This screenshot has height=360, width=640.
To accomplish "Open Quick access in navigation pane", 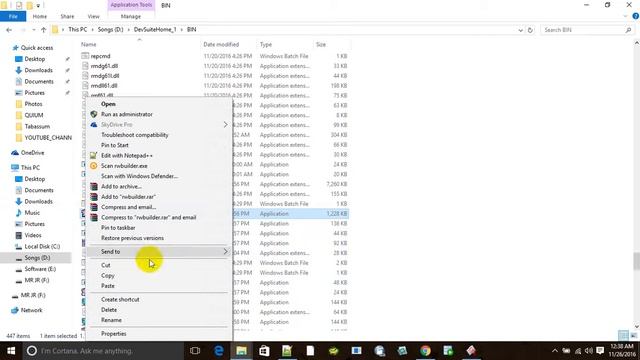I will 37,48.
